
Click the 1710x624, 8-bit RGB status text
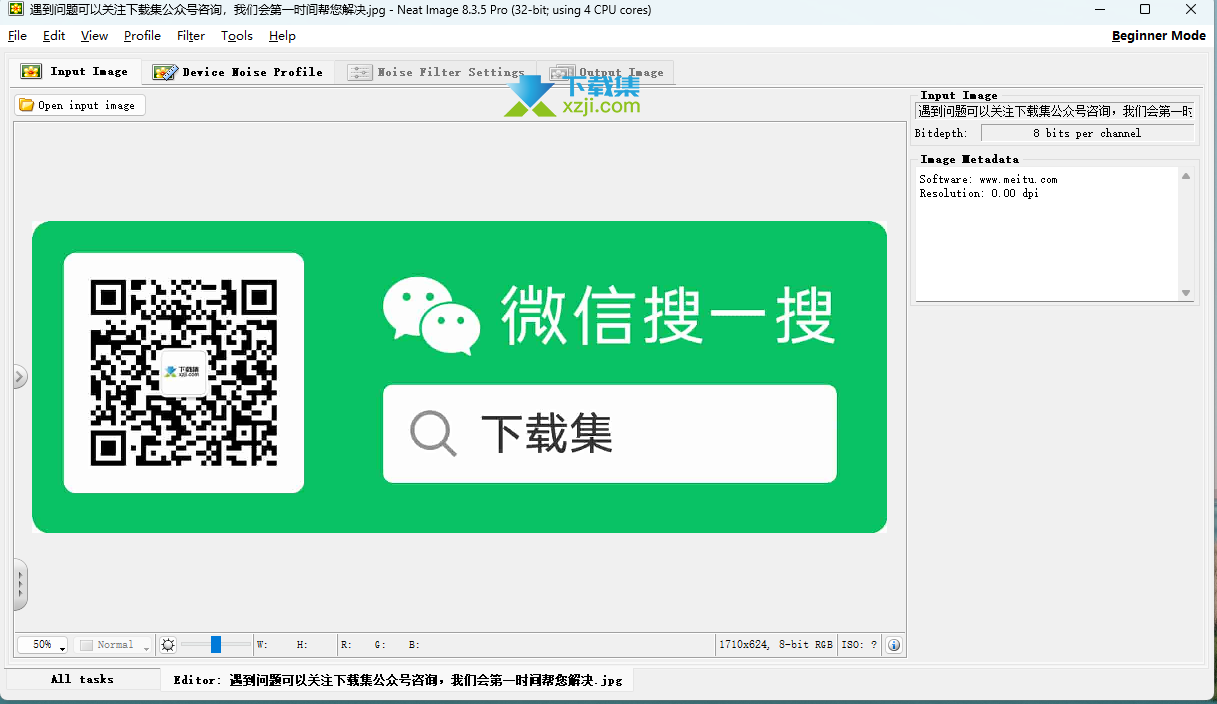(776, 645)
